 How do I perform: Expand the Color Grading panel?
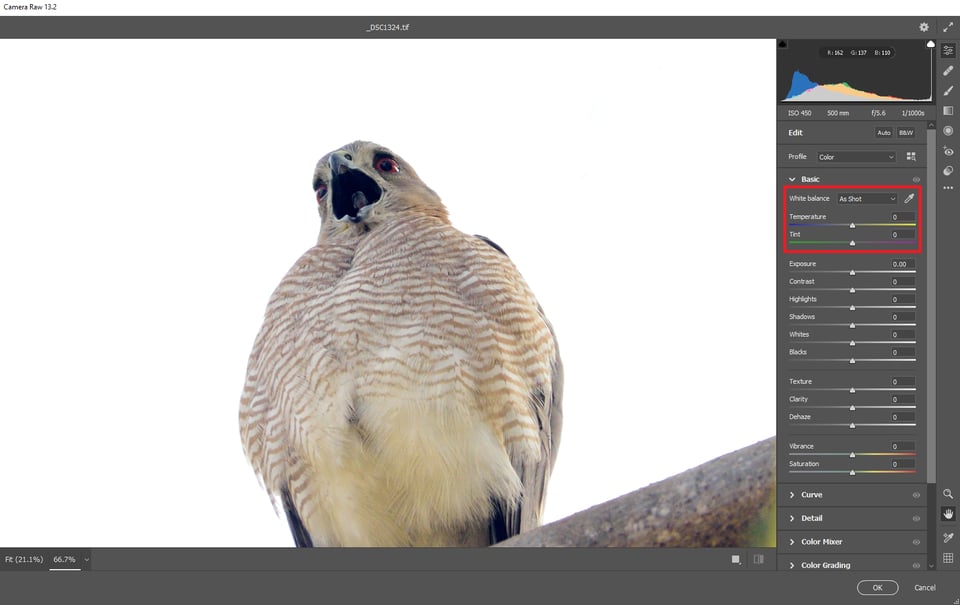[792, 565]
